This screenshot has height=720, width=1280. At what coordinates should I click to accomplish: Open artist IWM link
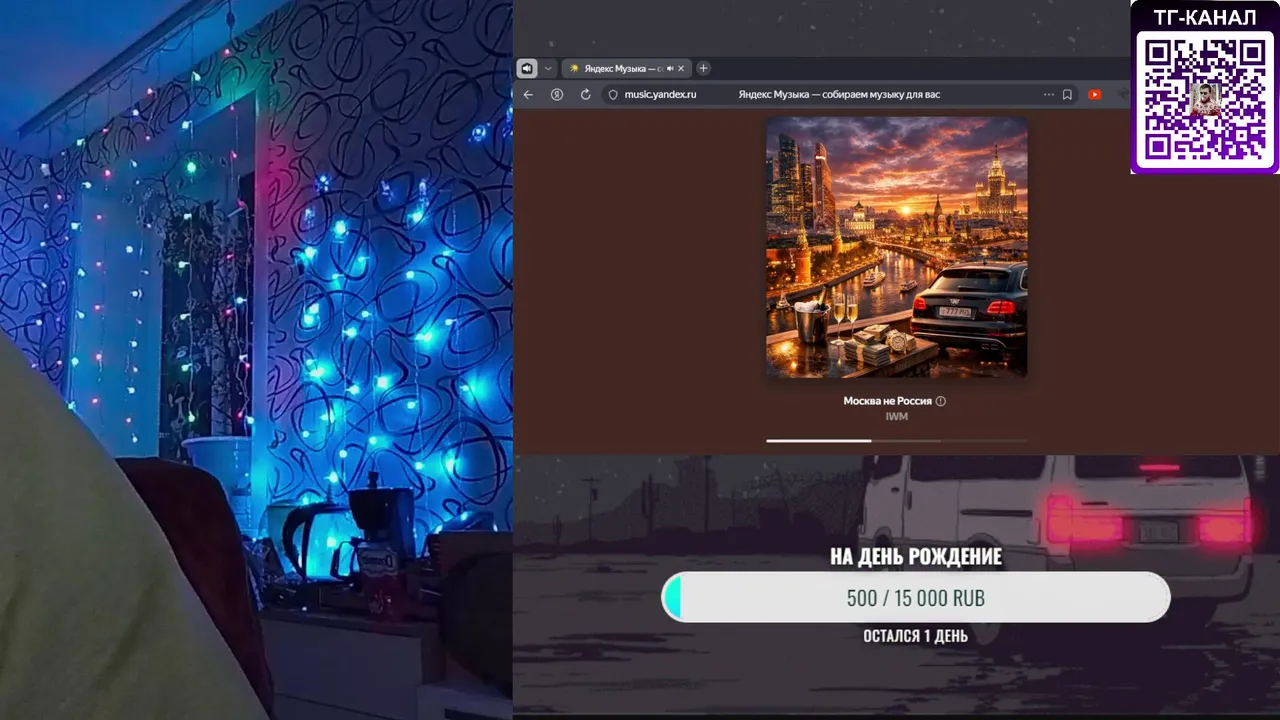897,416
